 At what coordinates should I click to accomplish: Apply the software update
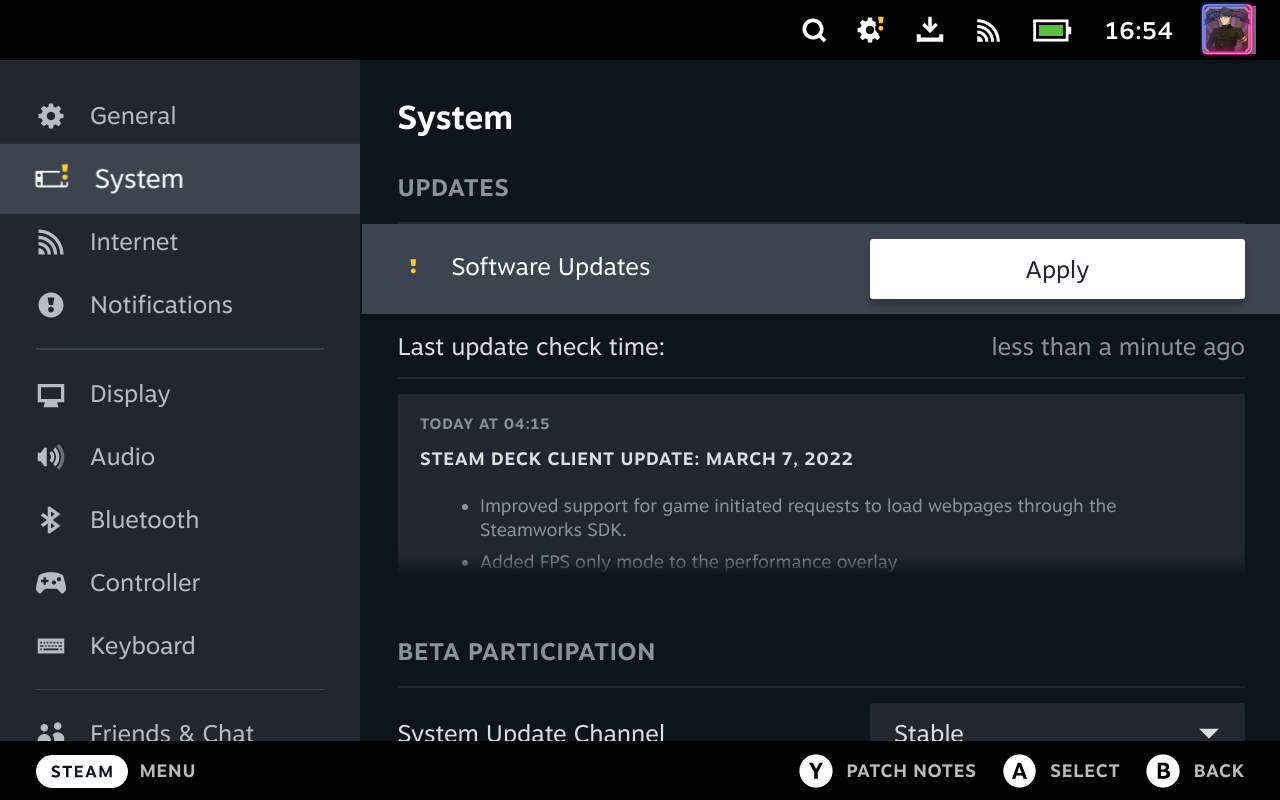(1057, 269)
